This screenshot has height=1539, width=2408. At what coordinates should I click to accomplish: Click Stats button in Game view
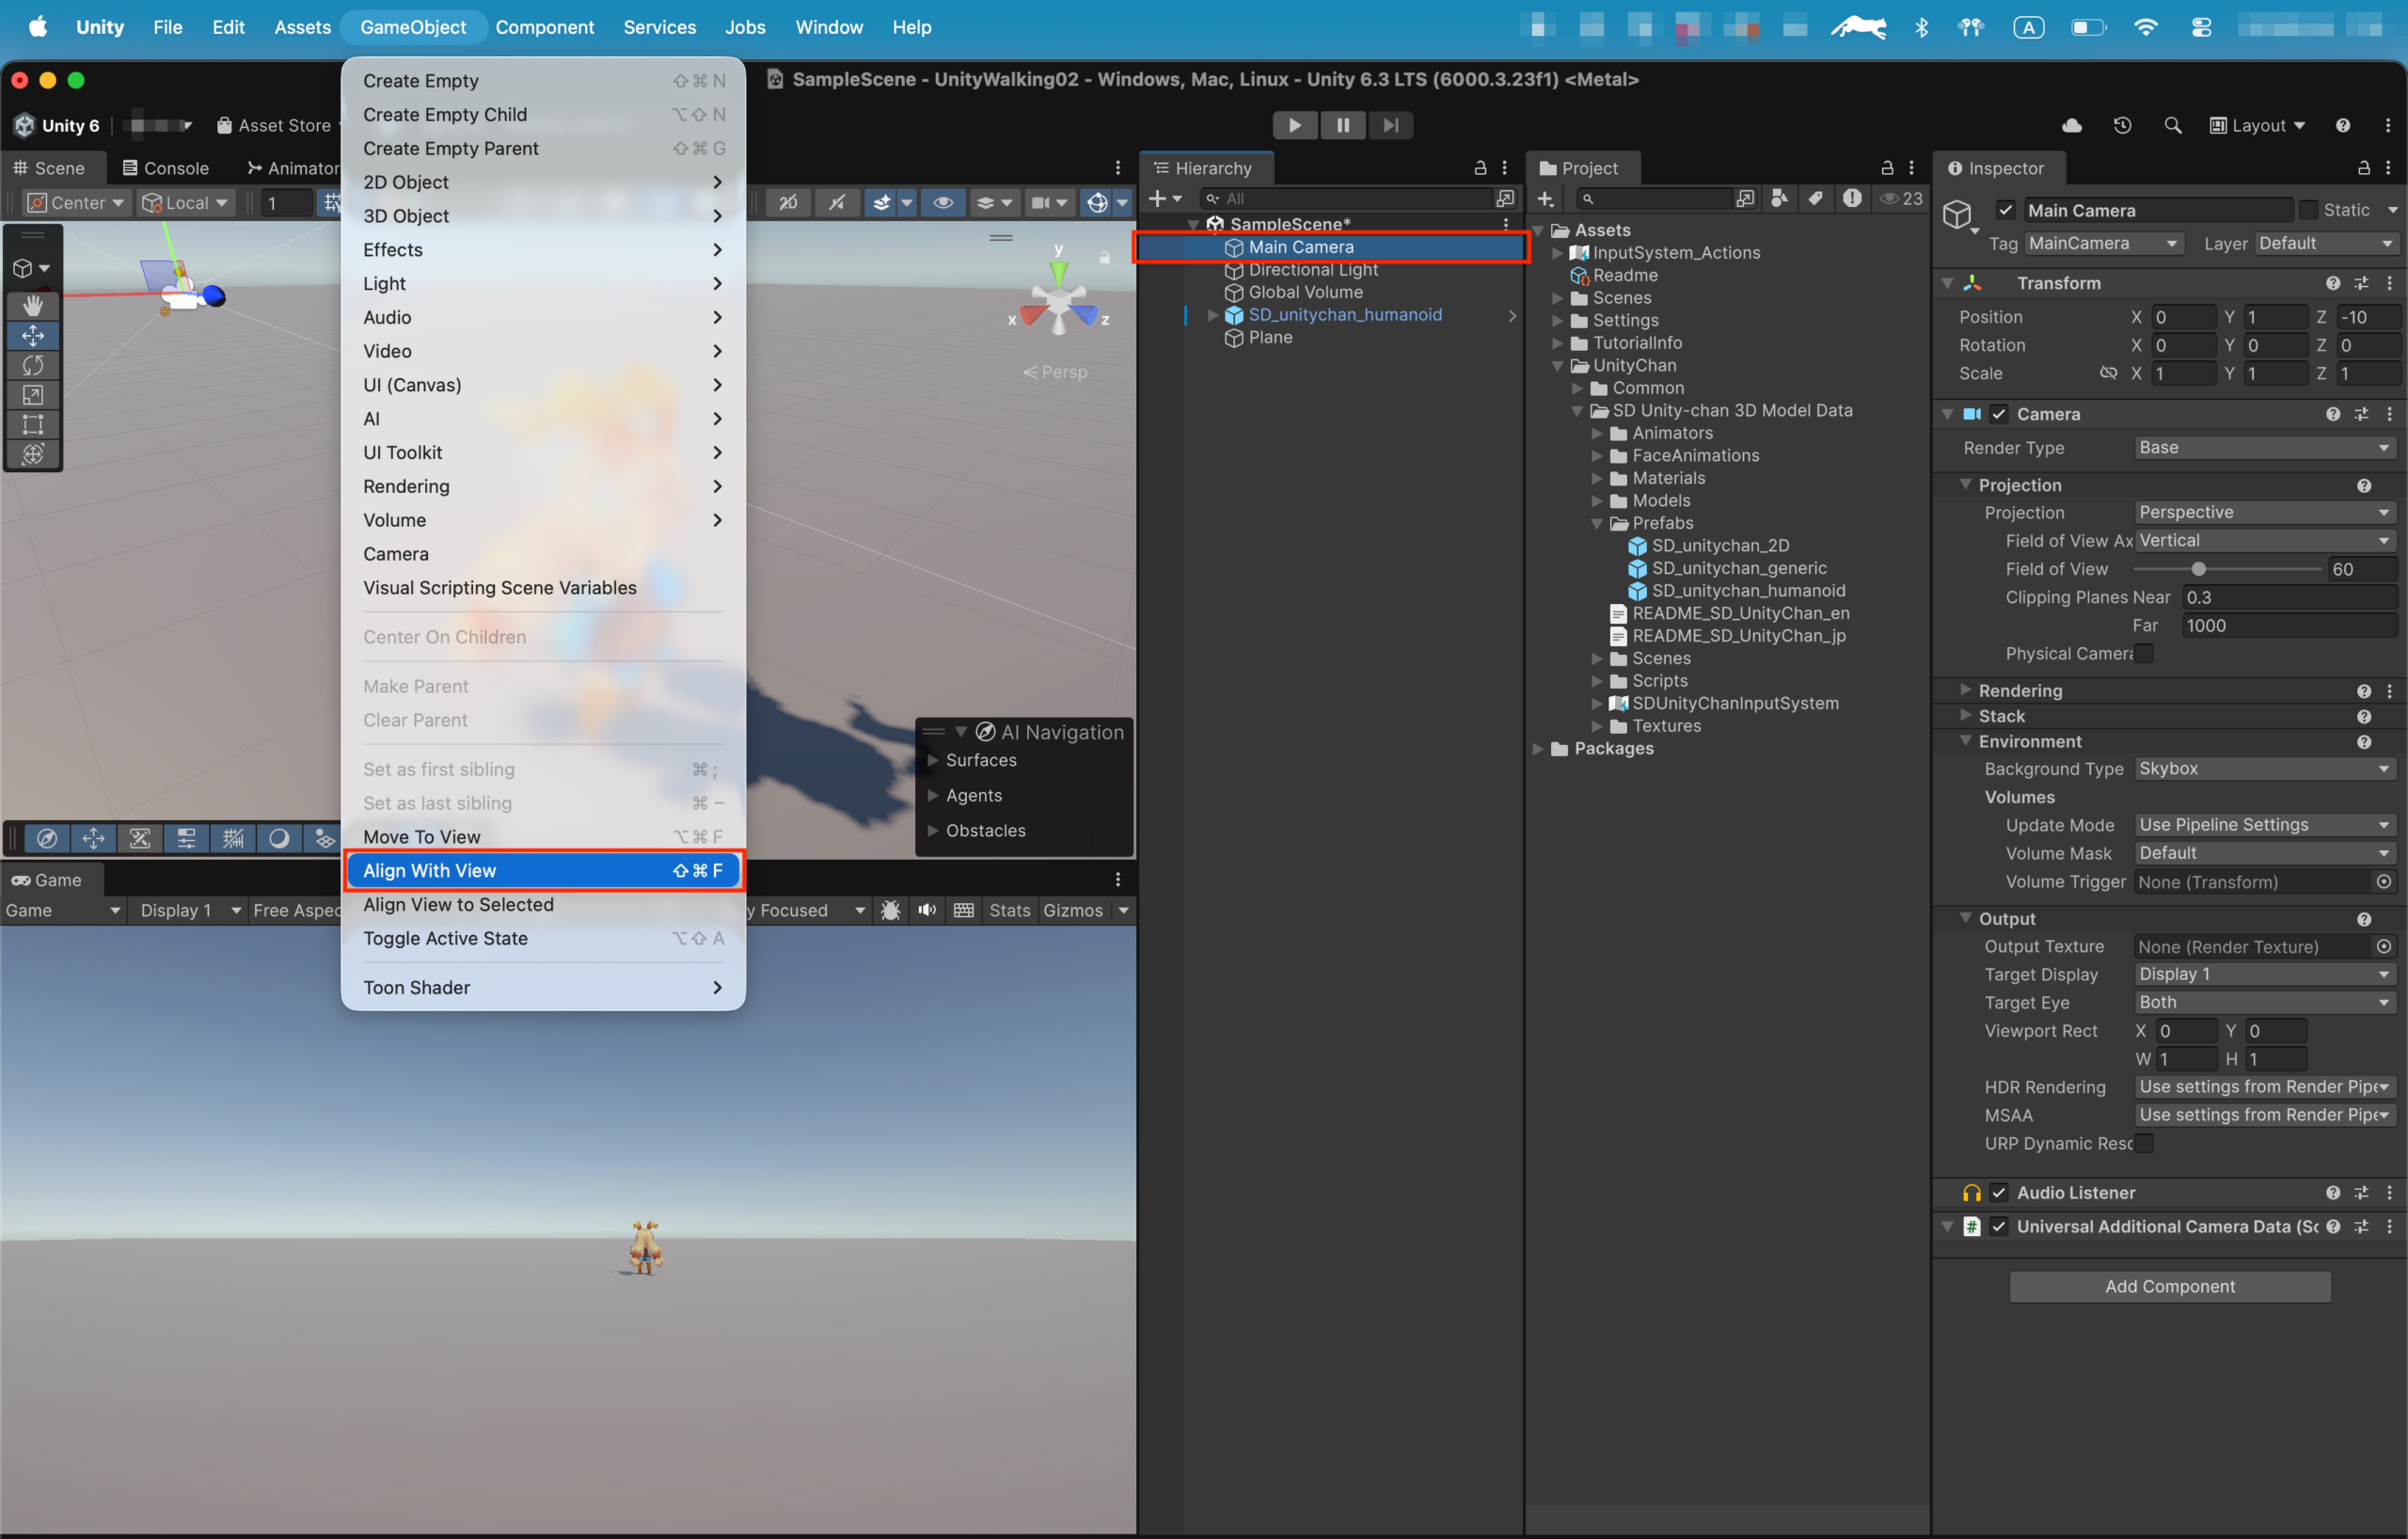click(1009, 910)
